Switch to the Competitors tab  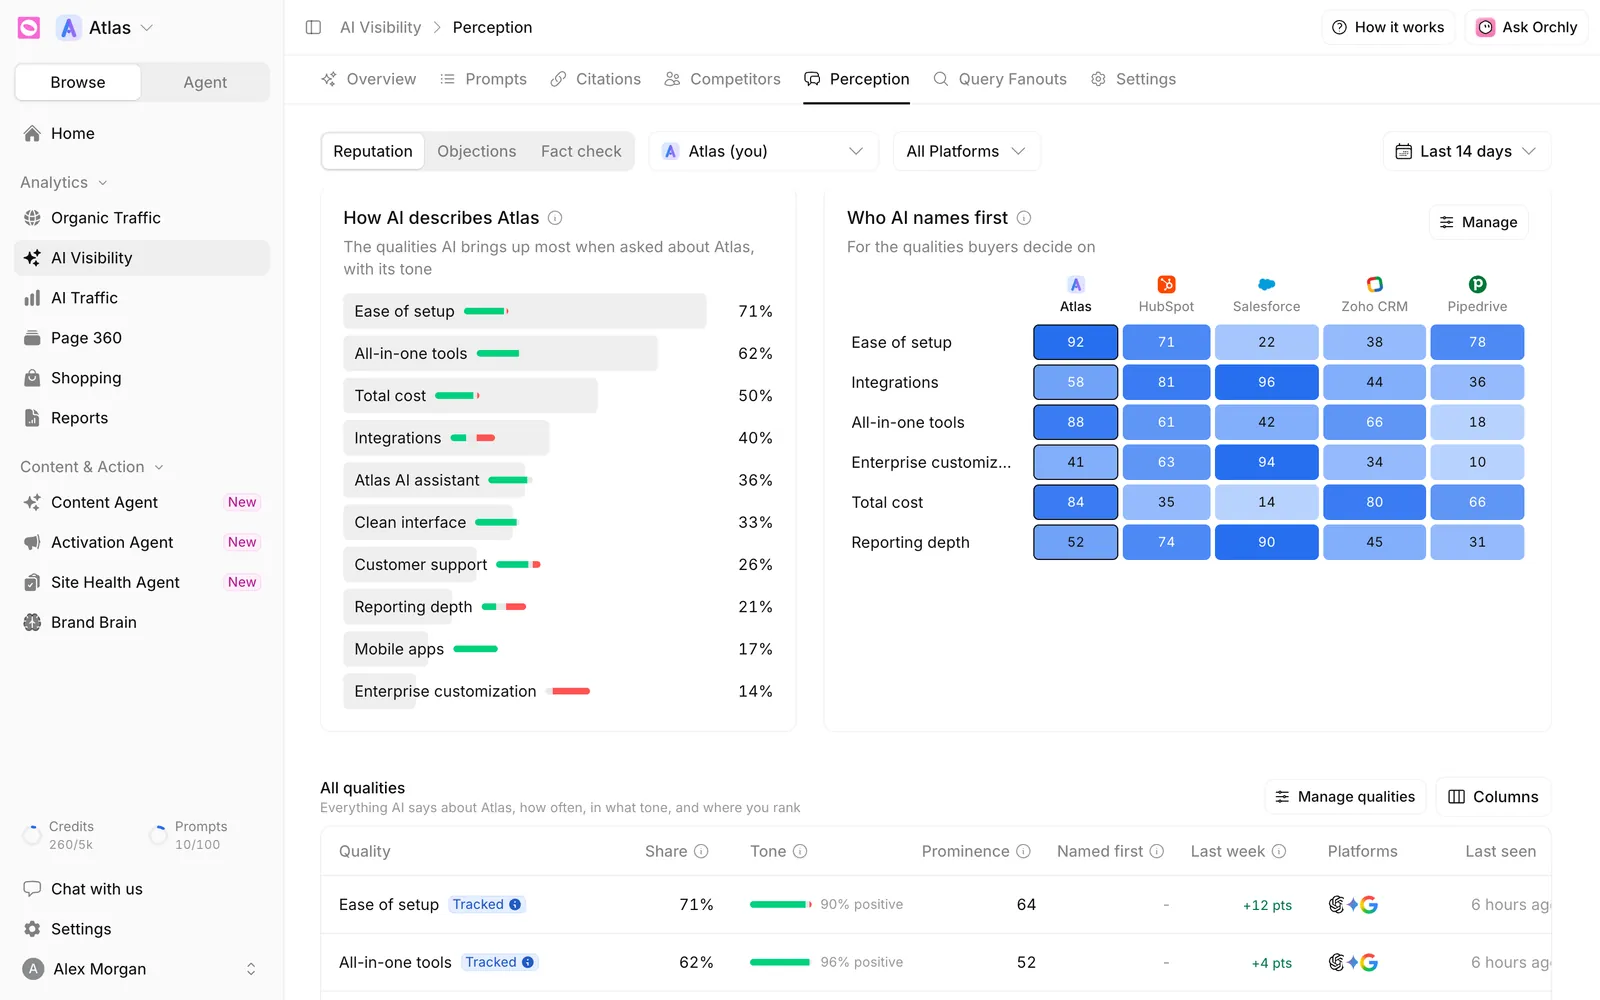point(723,79)
